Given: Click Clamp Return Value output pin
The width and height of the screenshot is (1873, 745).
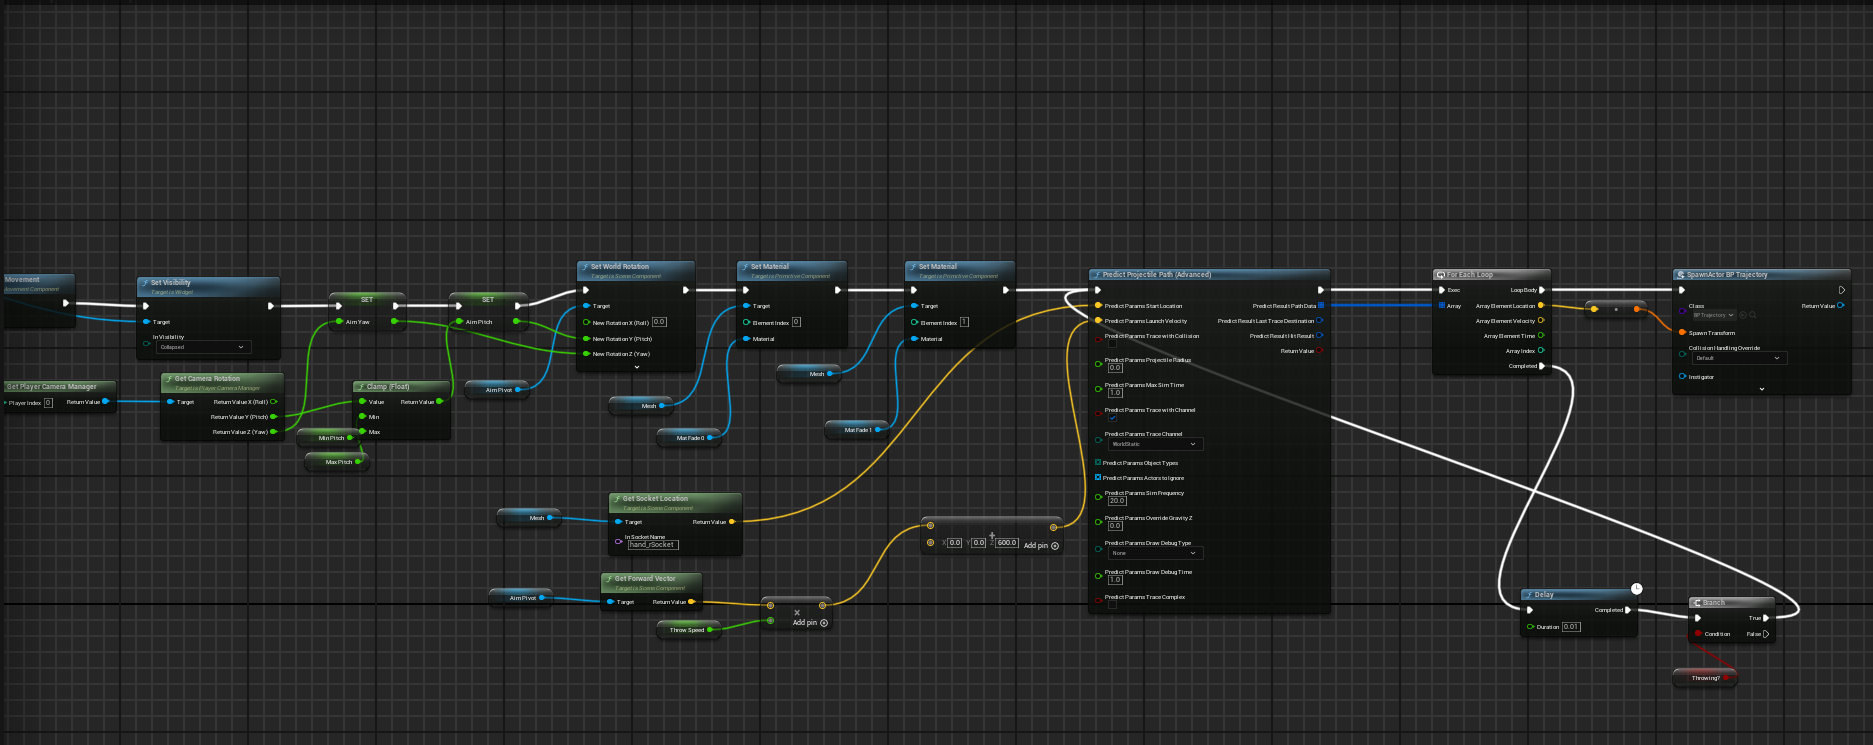Looking at the screenshot, I should click(439, 402).
